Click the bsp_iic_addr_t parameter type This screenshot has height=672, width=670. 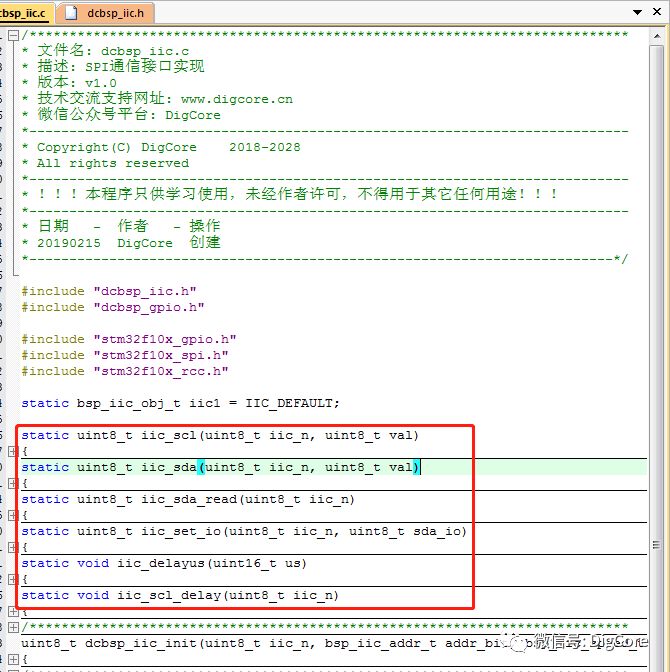pyautogui.click(x=381, y=643)
